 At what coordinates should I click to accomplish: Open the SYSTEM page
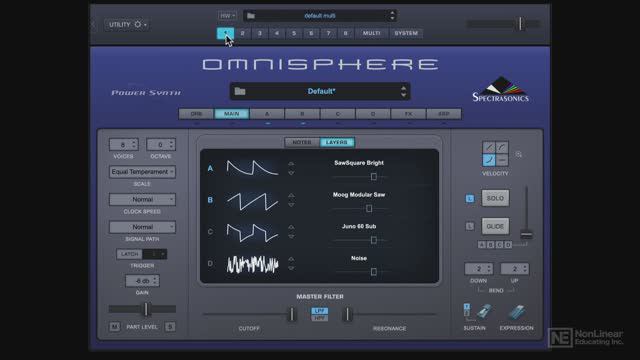406,33
